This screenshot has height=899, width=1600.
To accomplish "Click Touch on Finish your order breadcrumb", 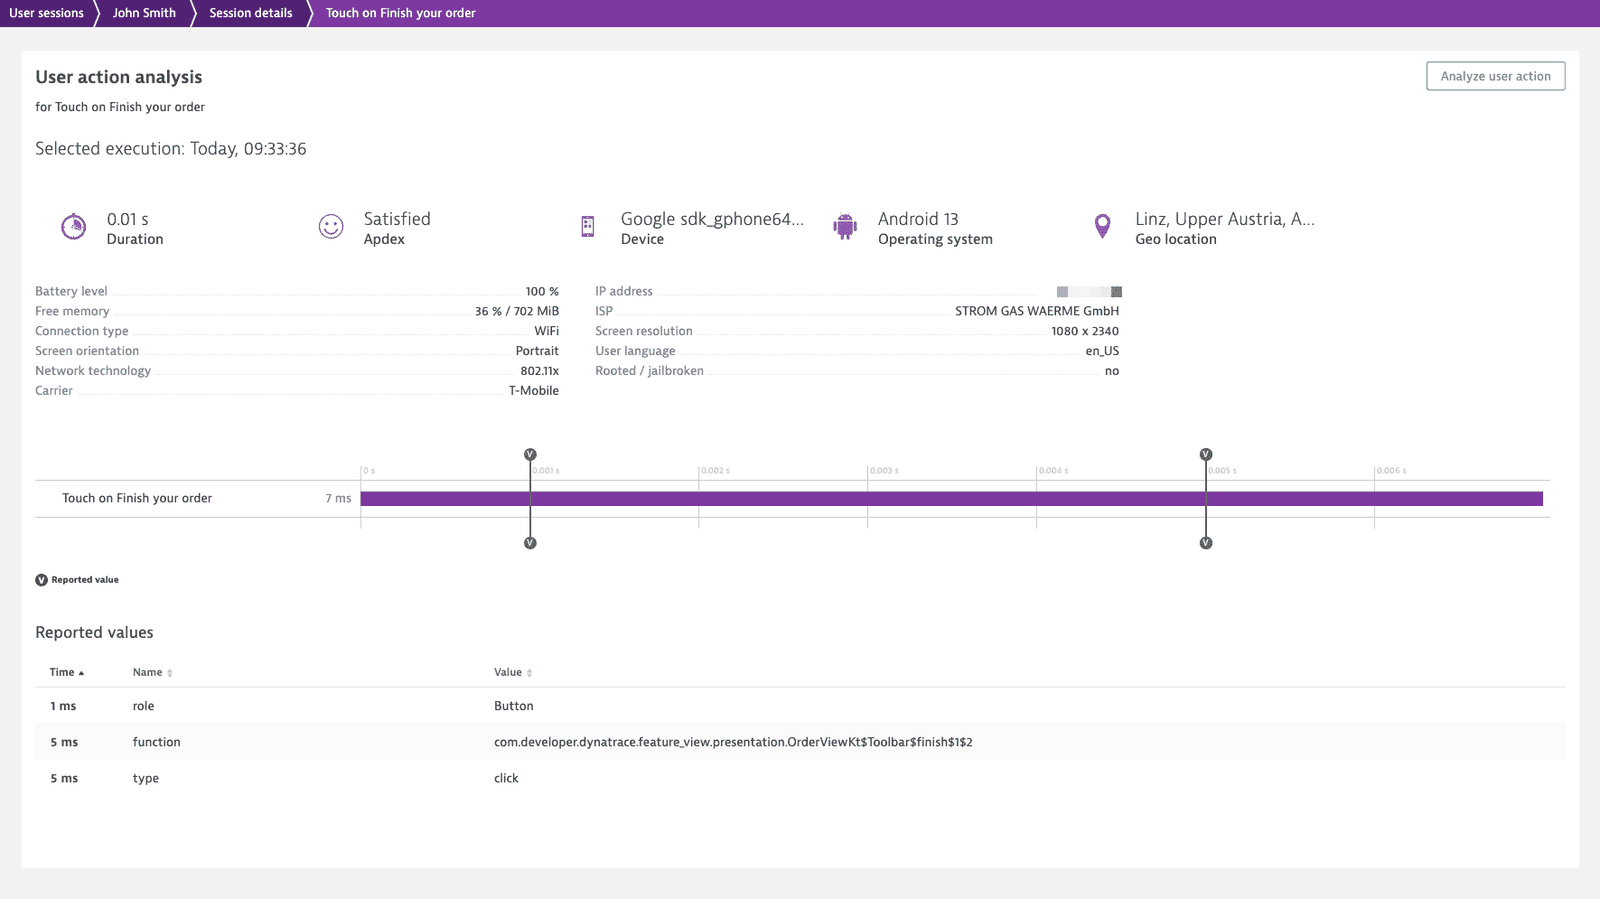I will tap(401, 13).
